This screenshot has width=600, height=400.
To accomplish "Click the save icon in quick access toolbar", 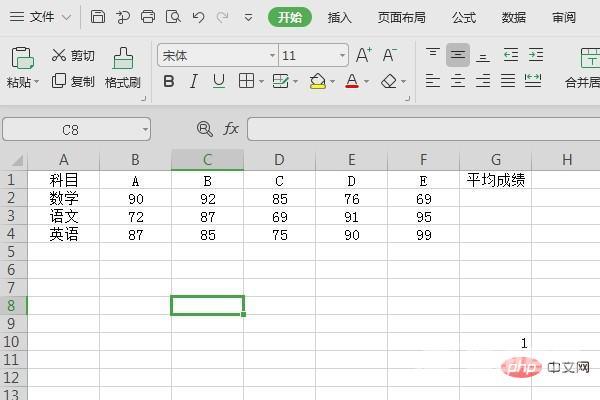I will coord(97,17).
